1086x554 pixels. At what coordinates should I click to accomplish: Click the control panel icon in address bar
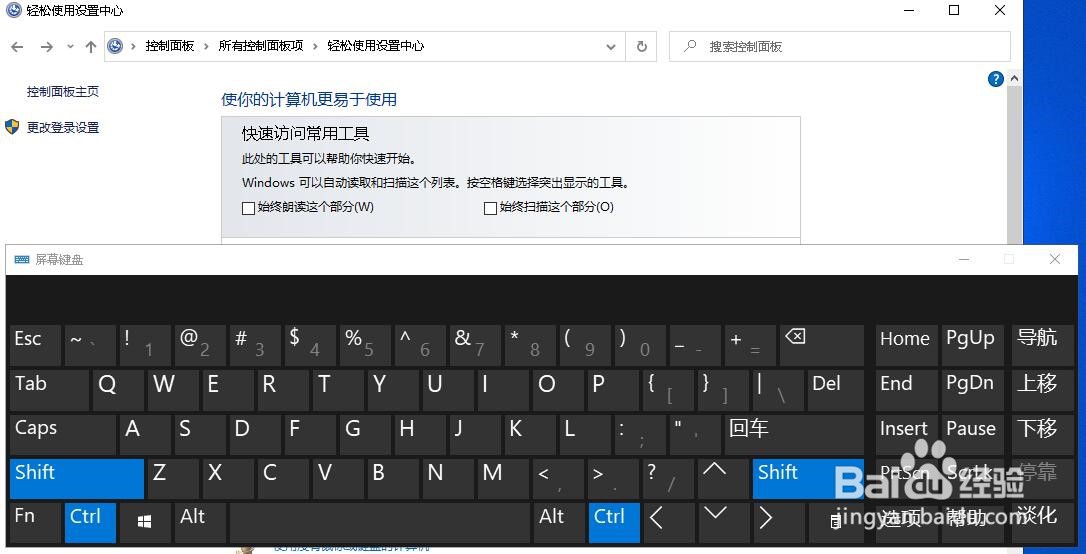116,46
